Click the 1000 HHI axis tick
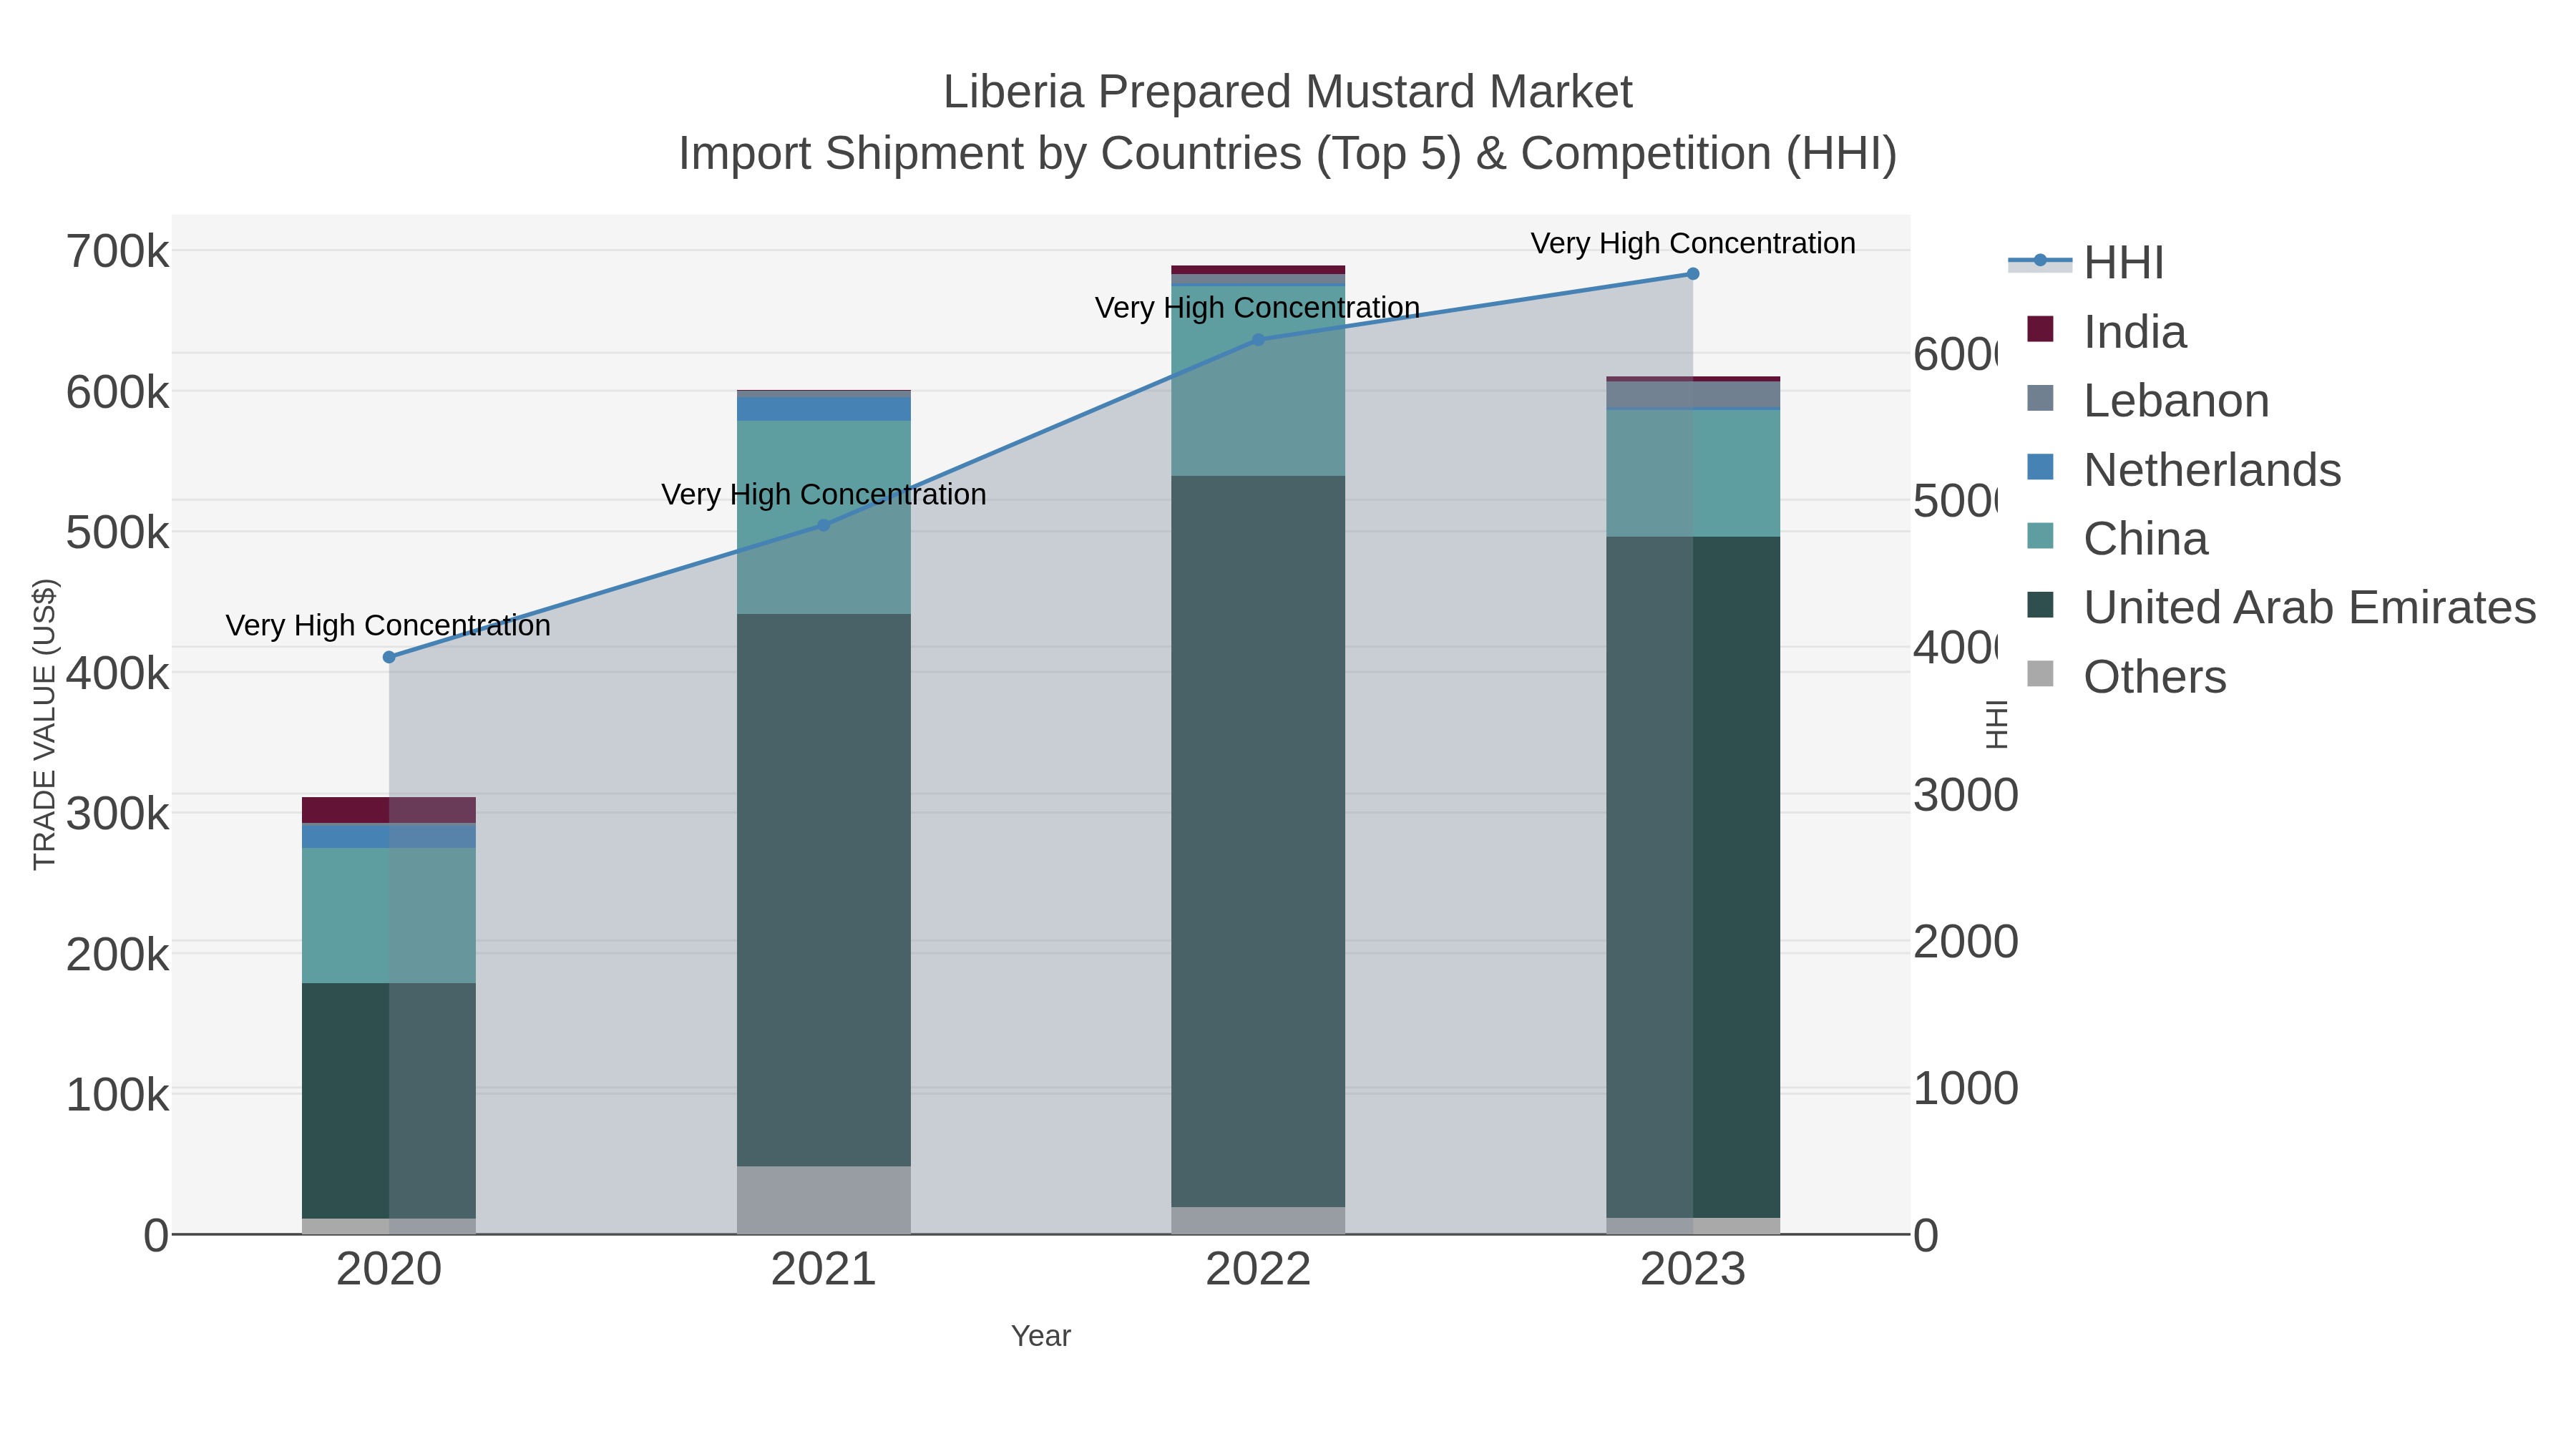Screen dimensions: 2576x1449 [1965, 1089]
